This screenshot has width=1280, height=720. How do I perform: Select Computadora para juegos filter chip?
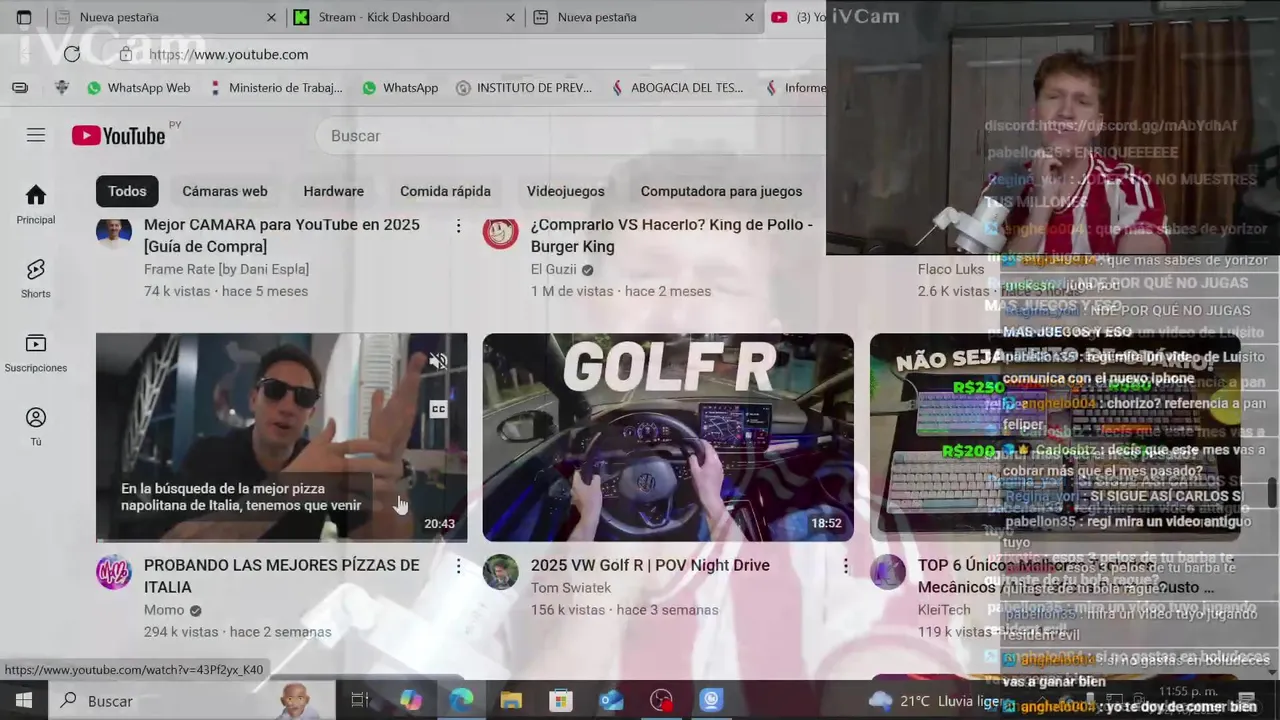click(x=721, y=191)
